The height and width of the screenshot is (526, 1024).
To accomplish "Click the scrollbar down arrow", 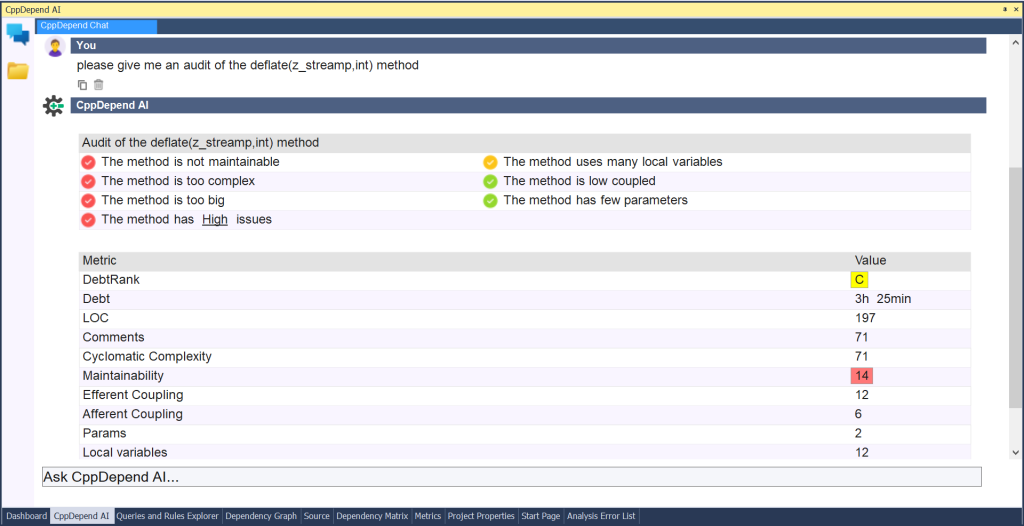I will (x=1016, y=452).
